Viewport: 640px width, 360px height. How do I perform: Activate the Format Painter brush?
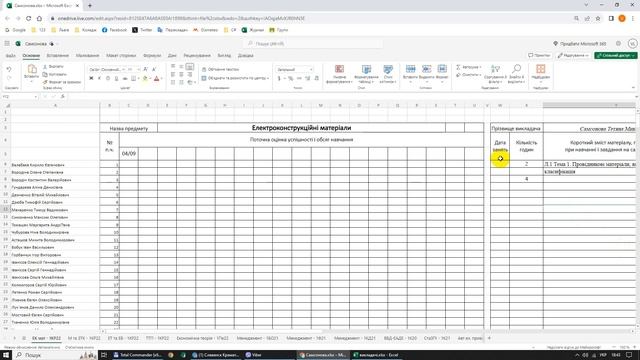pos(61,82)
